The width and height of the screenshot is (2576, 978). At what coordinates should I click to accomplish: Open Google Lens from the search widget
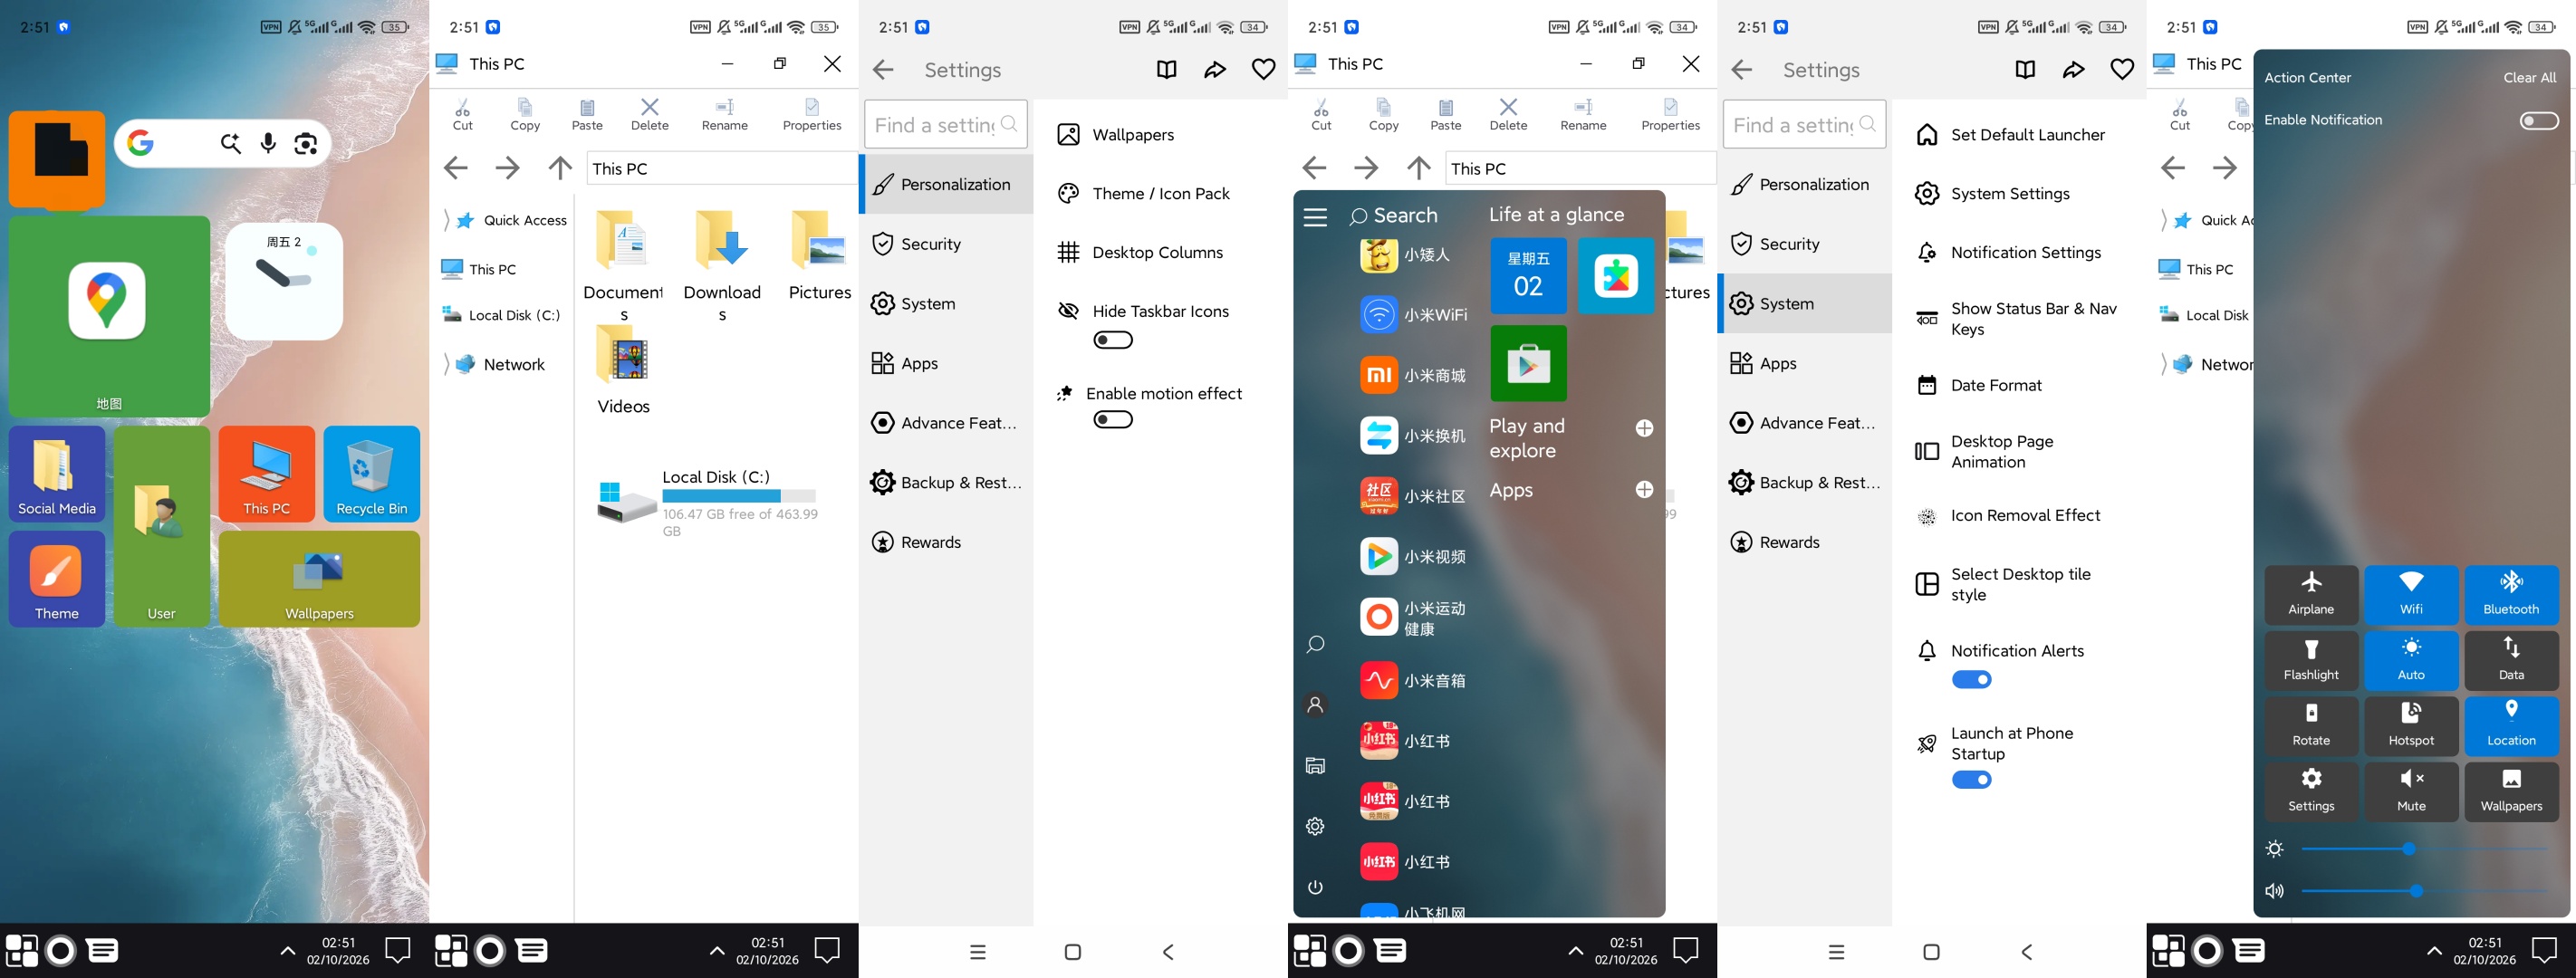click(306, 144)
